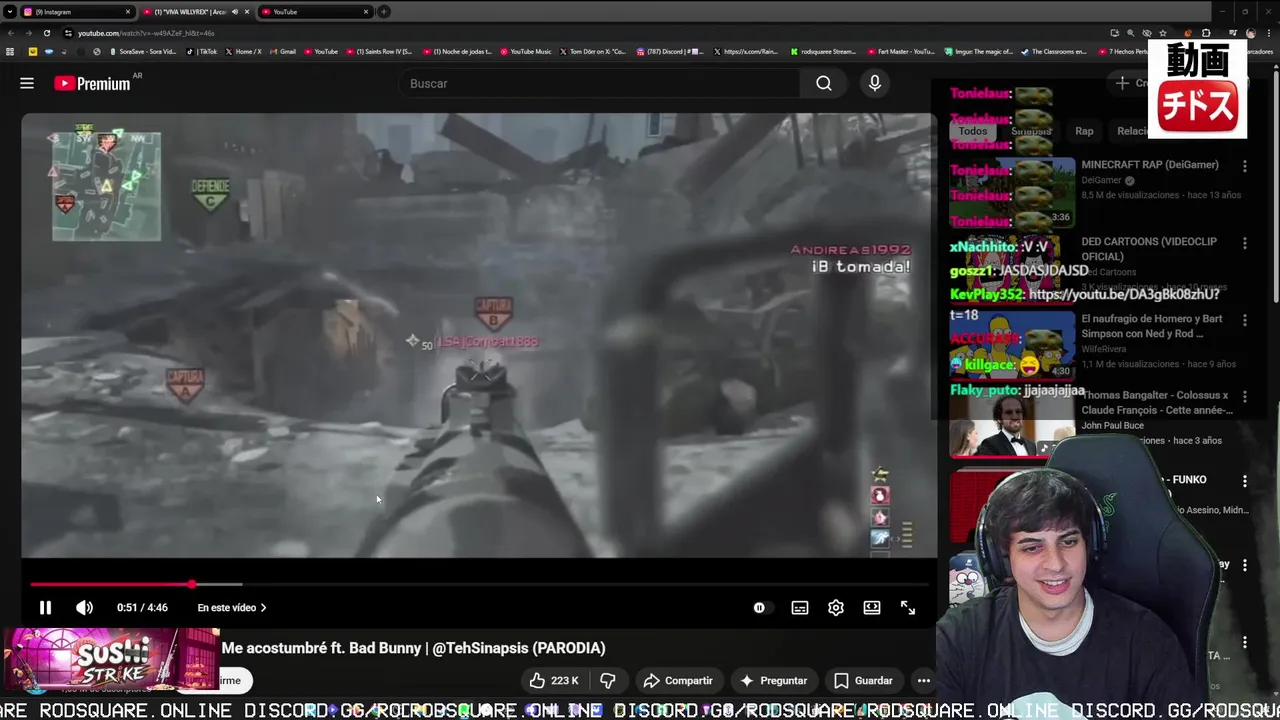Open the video title 'Me acostumbré ft. Bad Bunny'
The height and width of the screenshot is (720, 1280).
pyautogui.click(x=414, y=648)
